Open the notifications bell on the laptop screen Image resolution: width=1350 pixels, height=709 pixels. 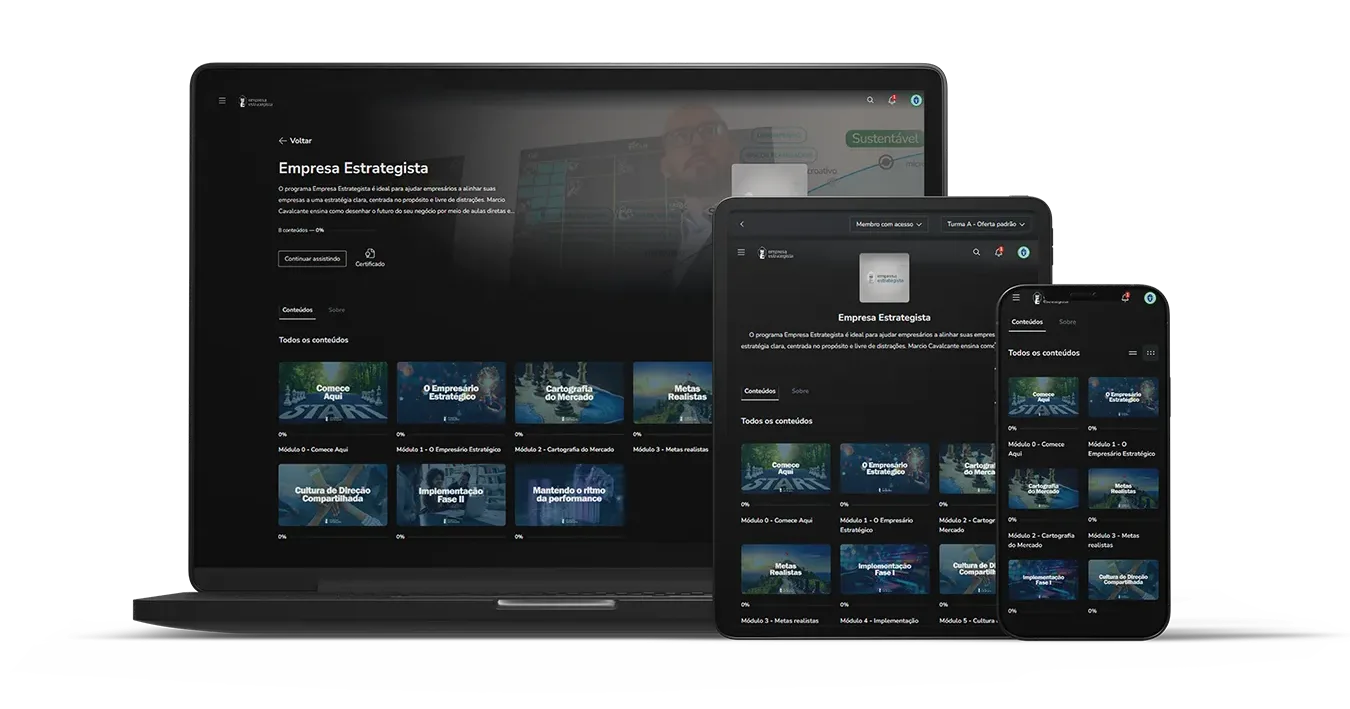[892, 100]
